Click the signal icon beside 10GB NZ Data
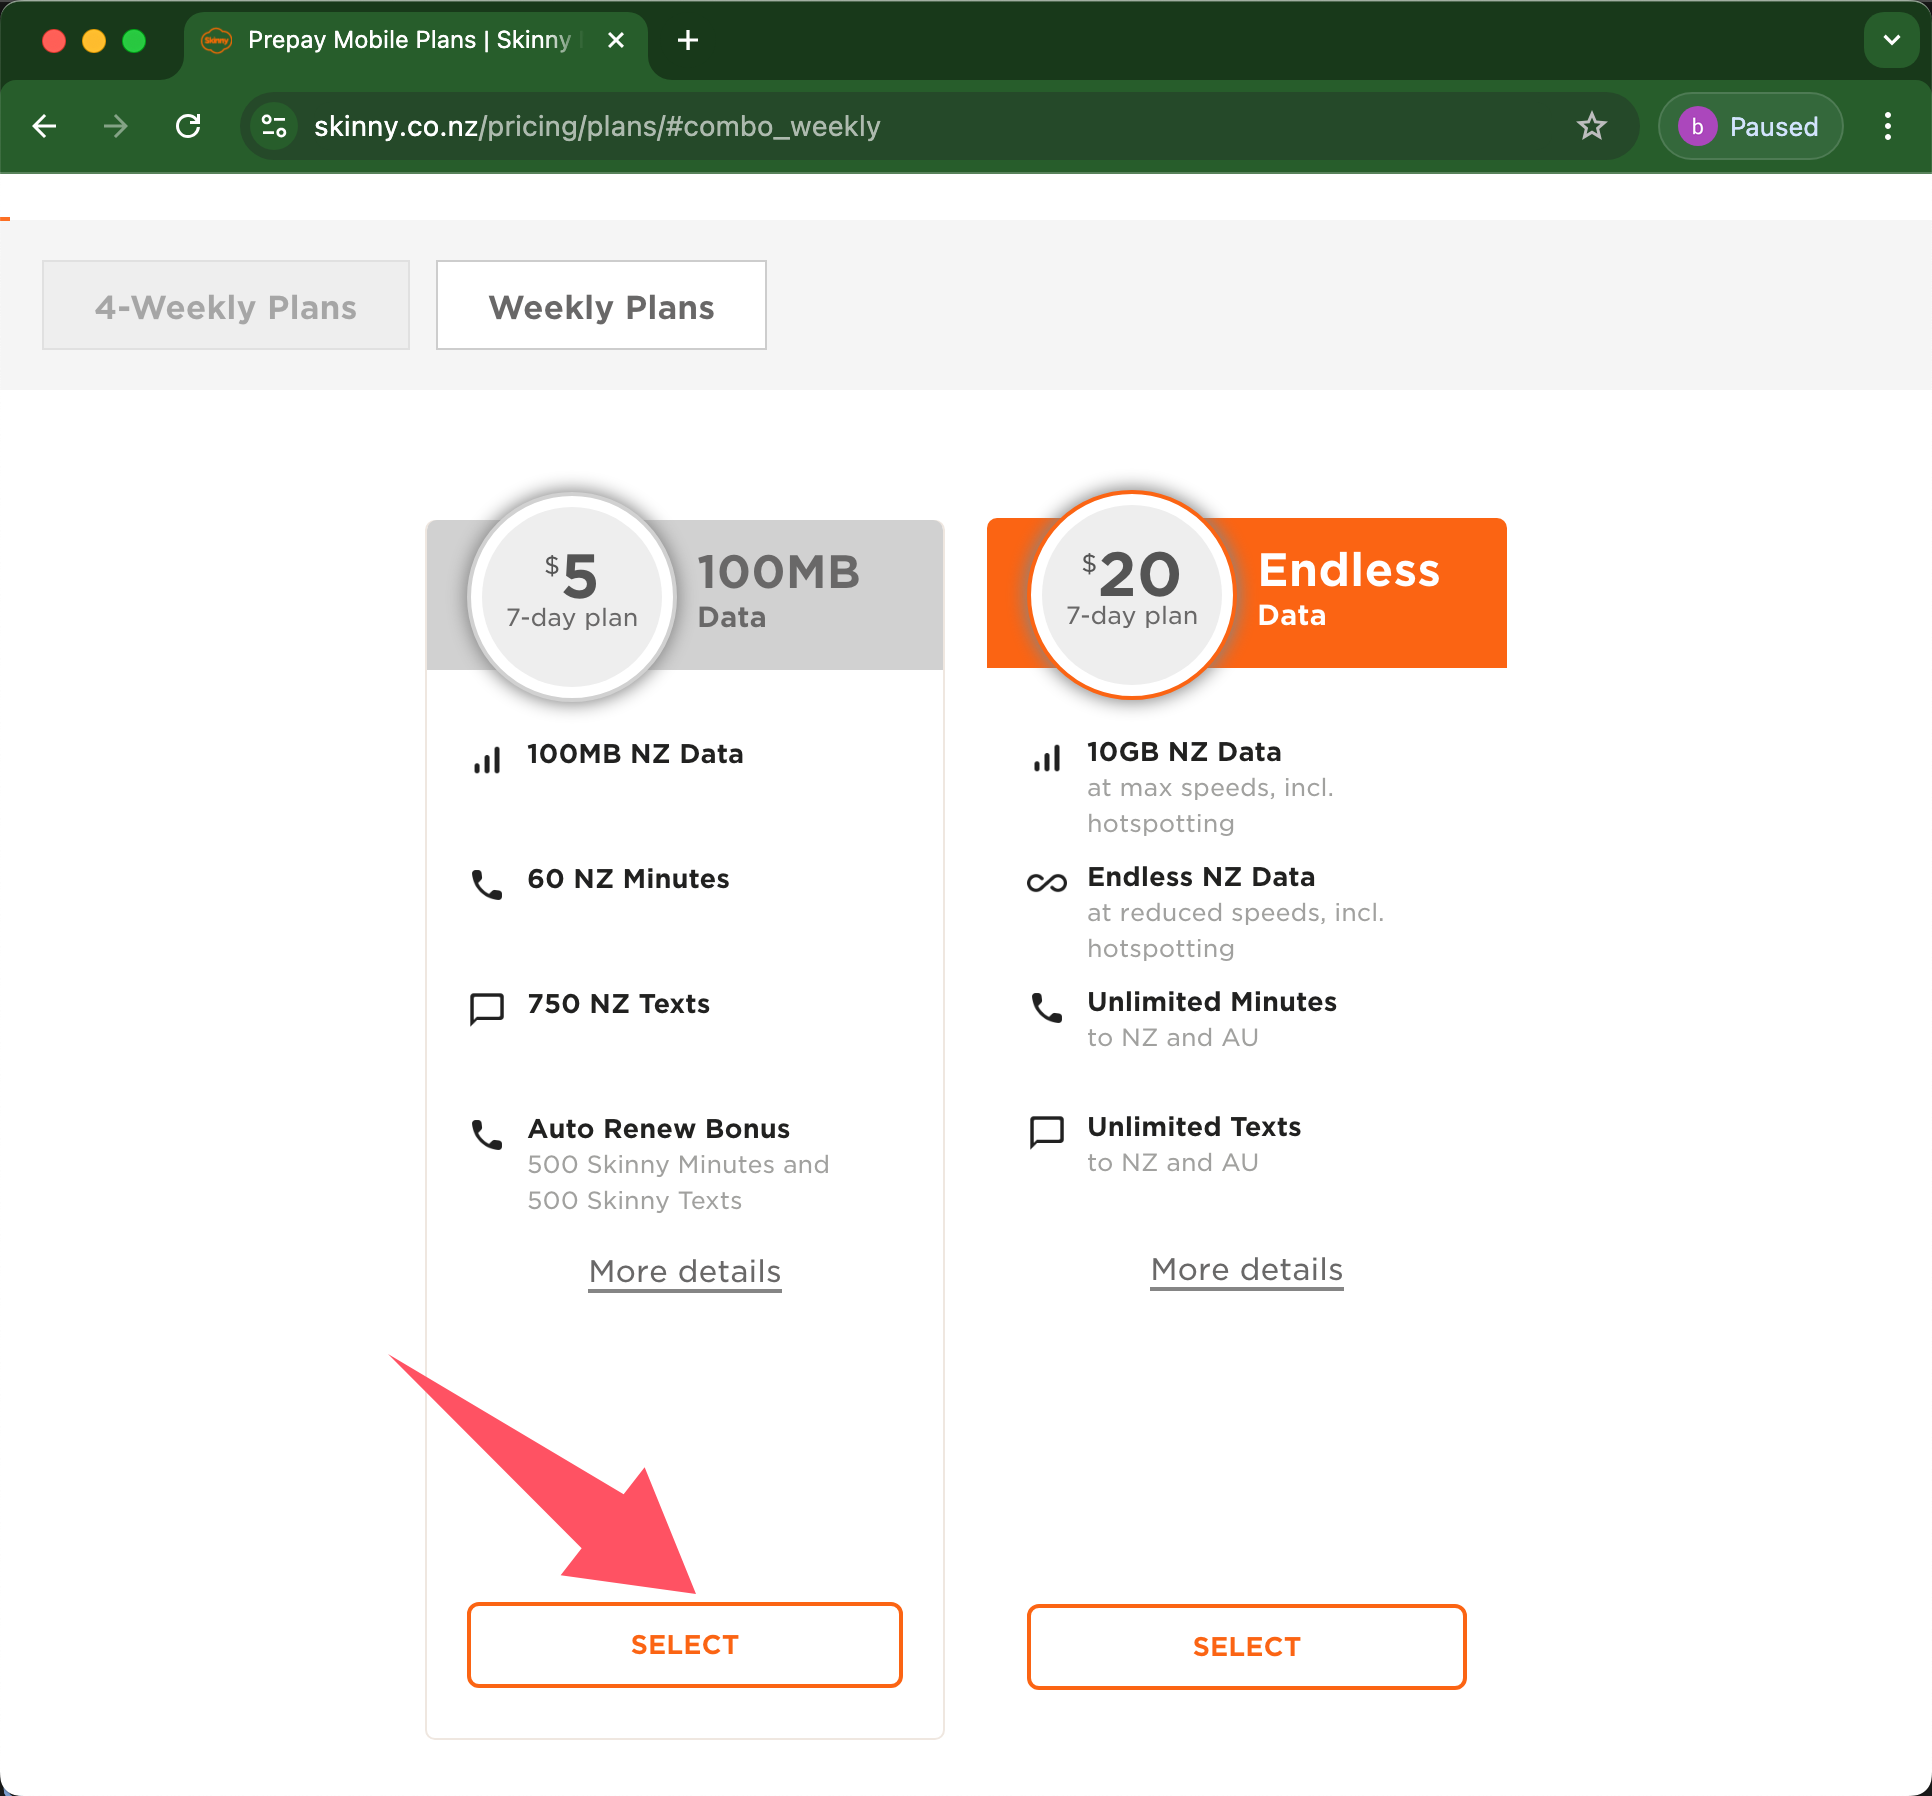Image resolution: width=1932 pixels, height=1796 pixels. (1047, 759)
